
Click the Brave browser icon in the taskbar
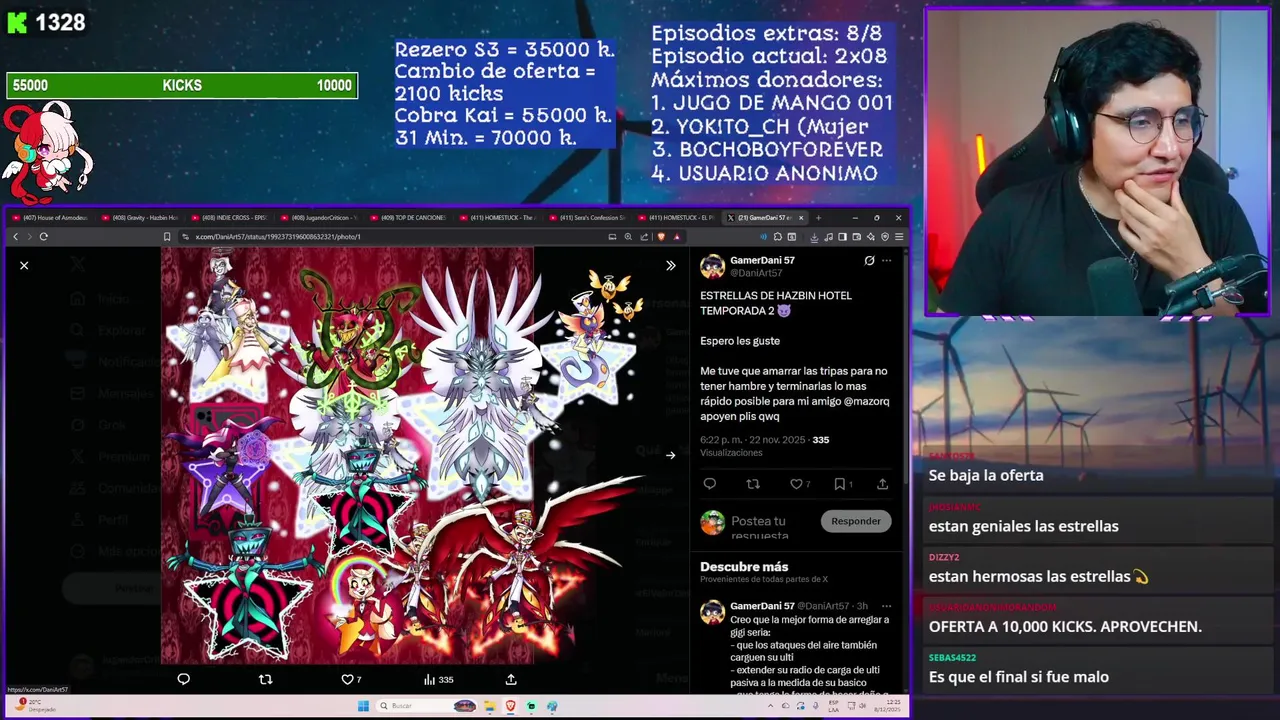pyautogui.click(x=510, y=706)
